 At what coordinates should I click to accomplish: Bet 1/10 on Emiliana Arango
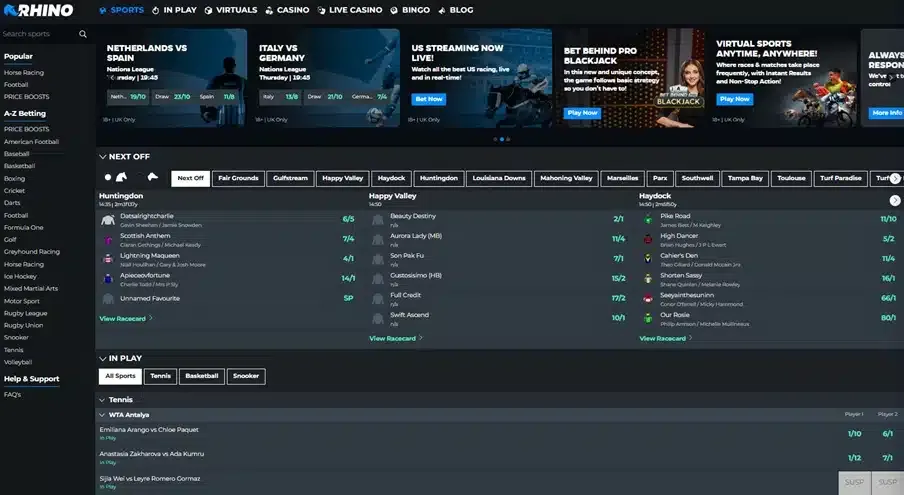(854, 434)
